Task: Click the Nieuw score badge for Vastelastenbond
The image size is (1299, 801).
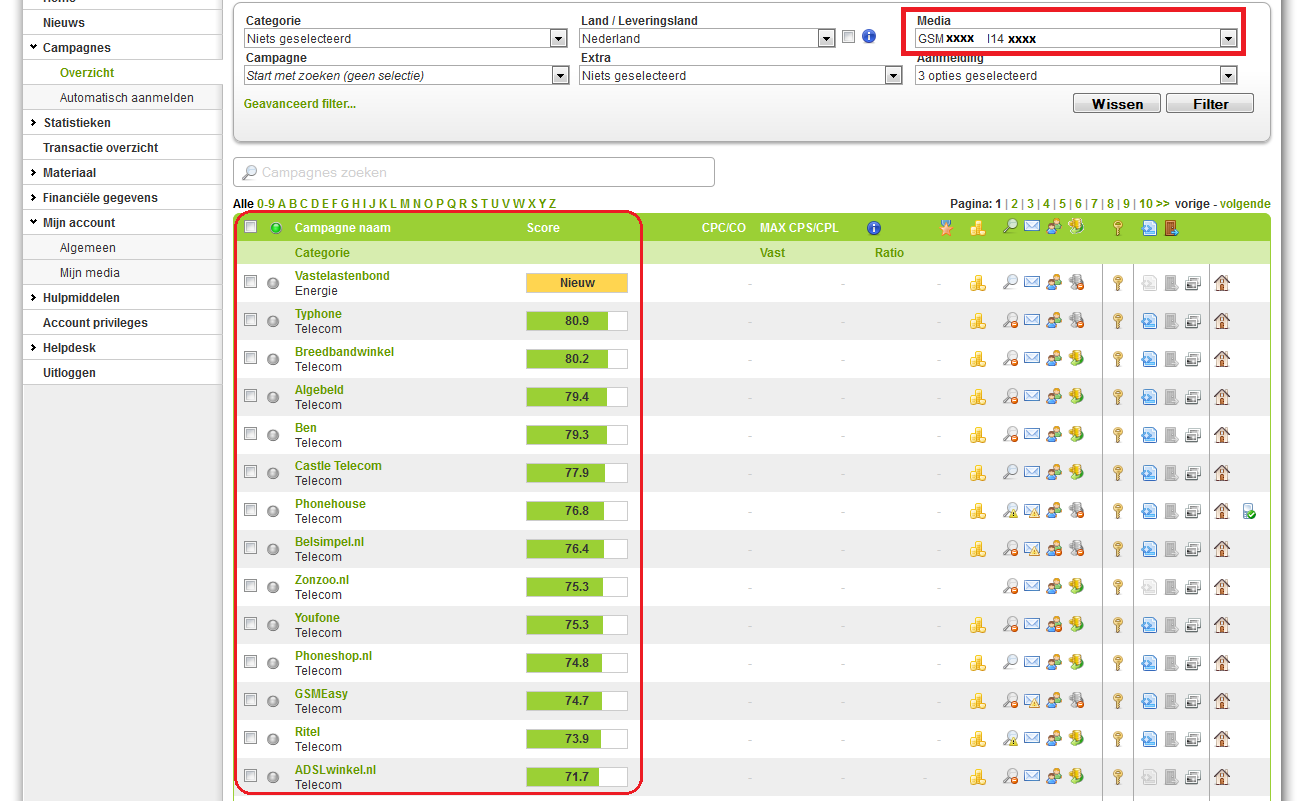Action: point(577,283)
